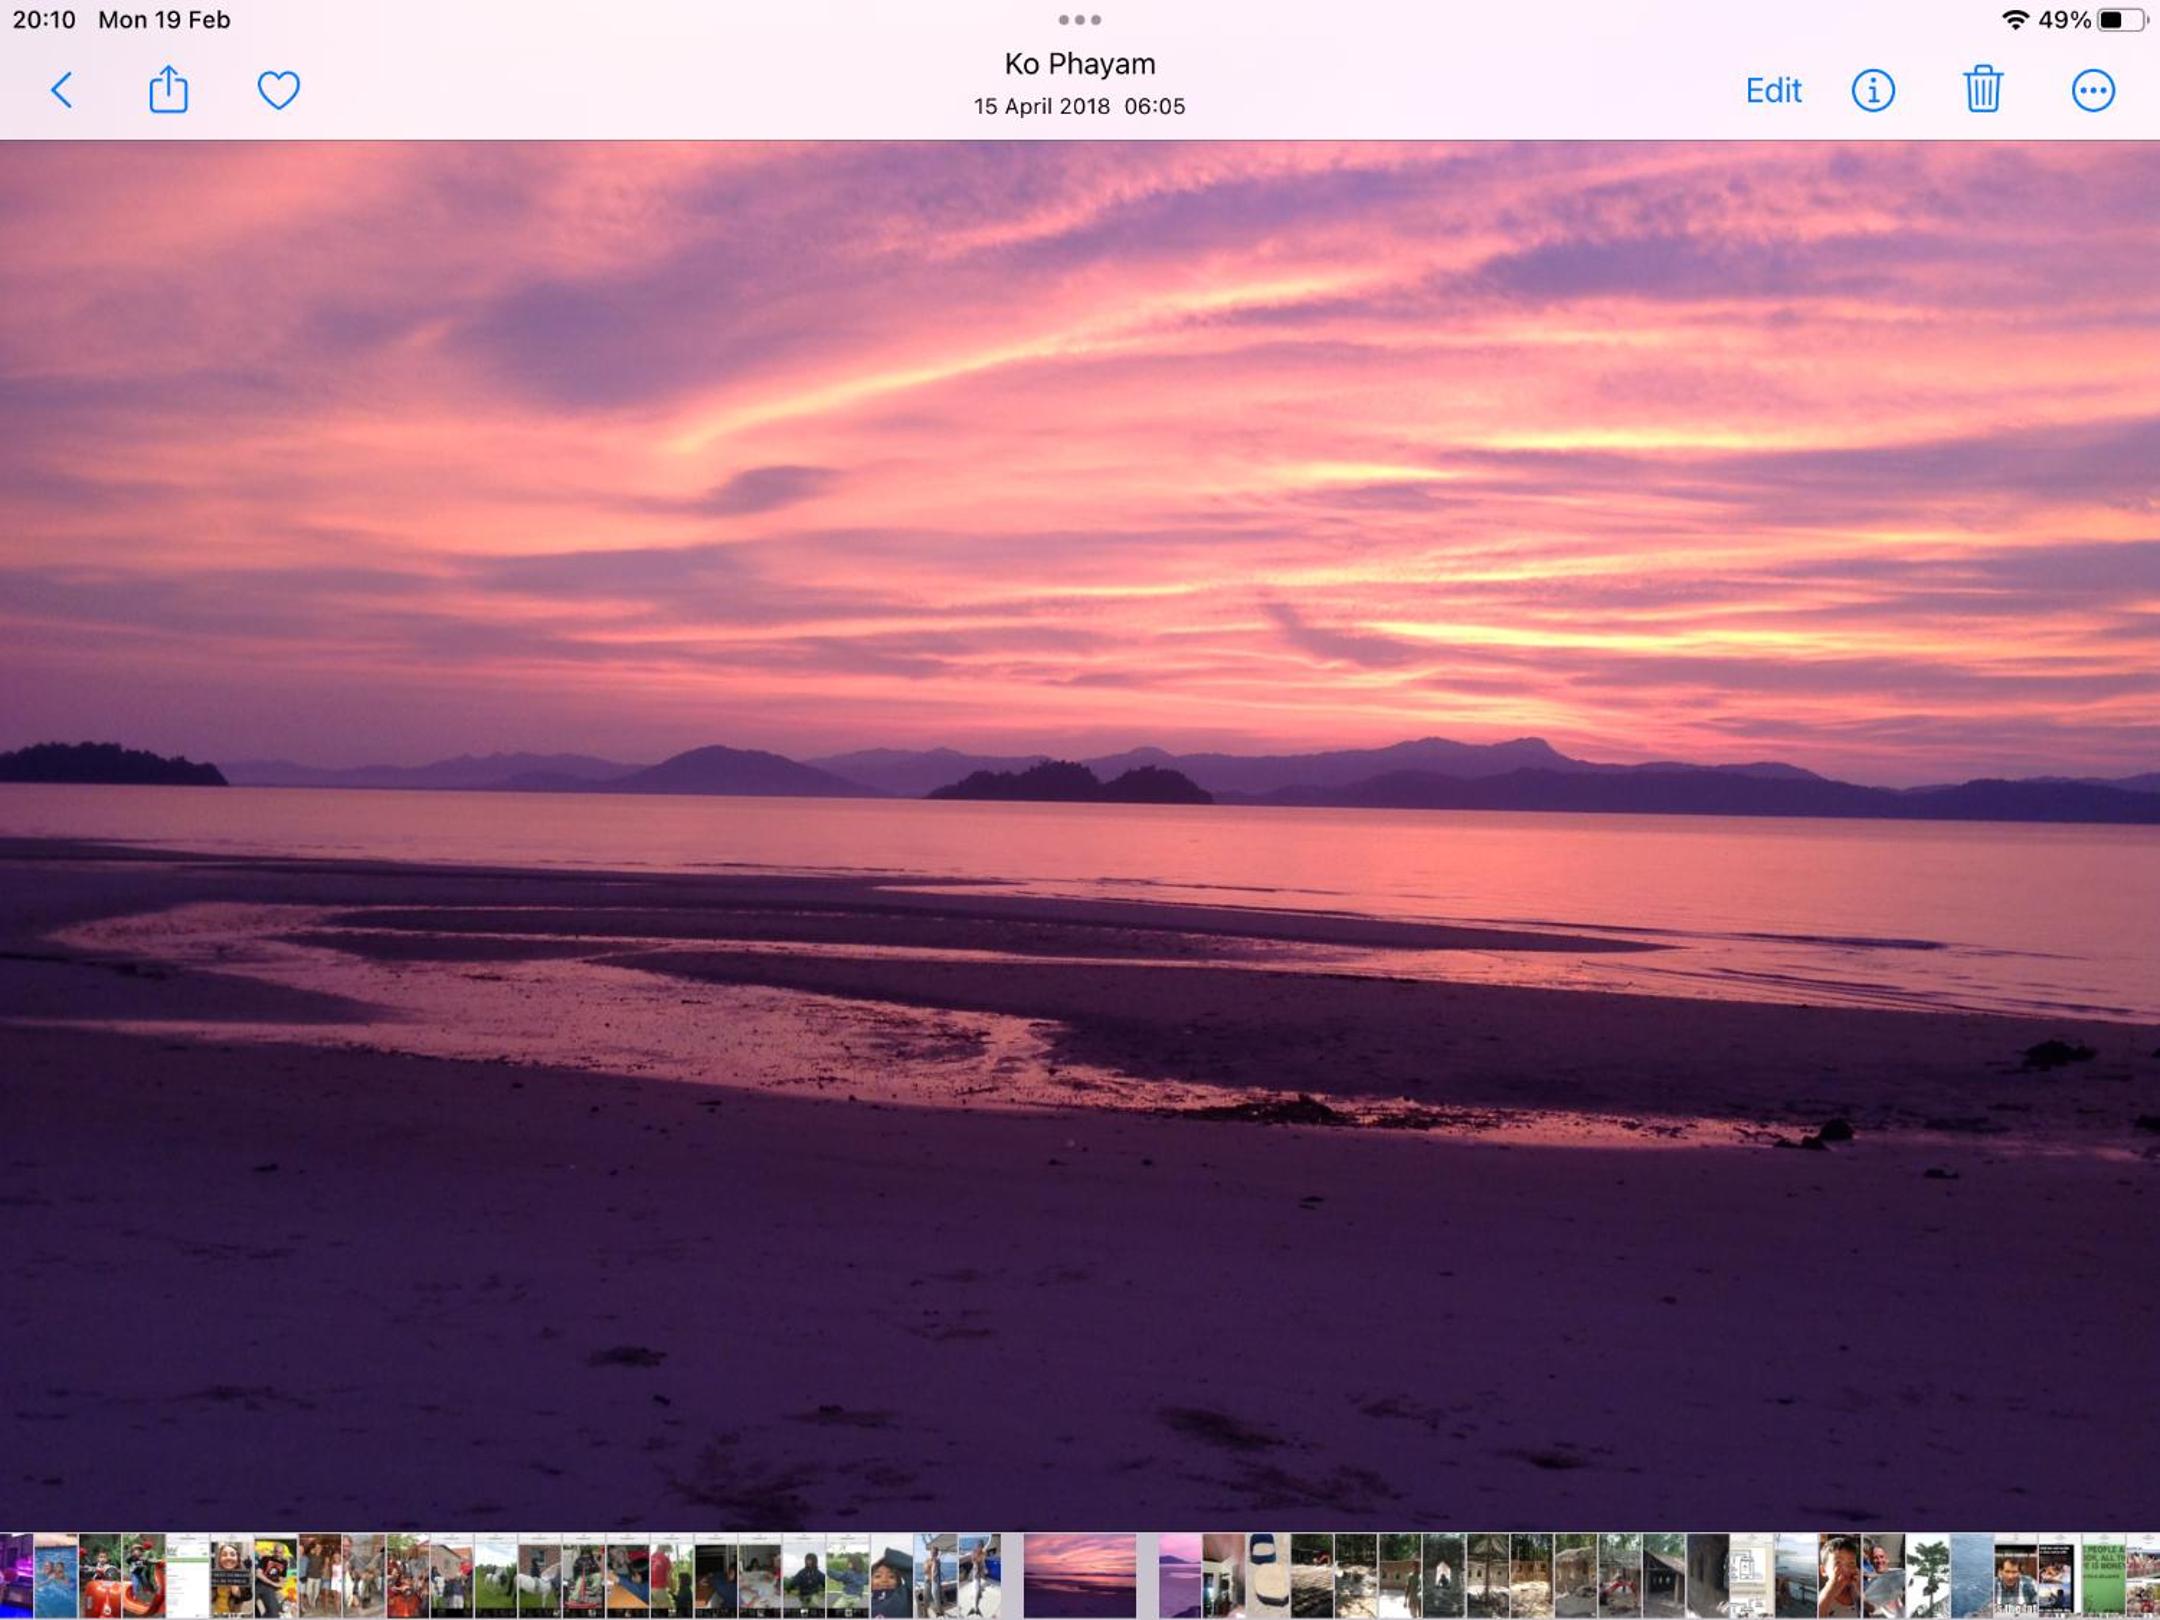Open the woman holding sign thumbnail

(231, 1576)
